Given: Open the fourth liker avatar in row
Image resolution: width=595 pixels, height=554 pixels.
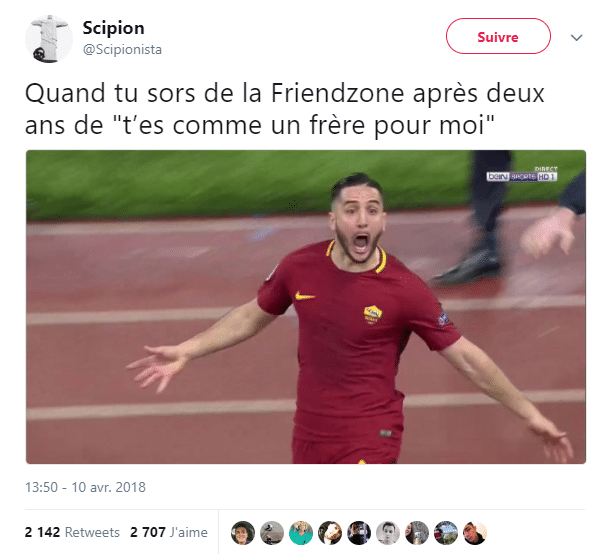Looking at the screenshot, I should [x=330, y=533].
